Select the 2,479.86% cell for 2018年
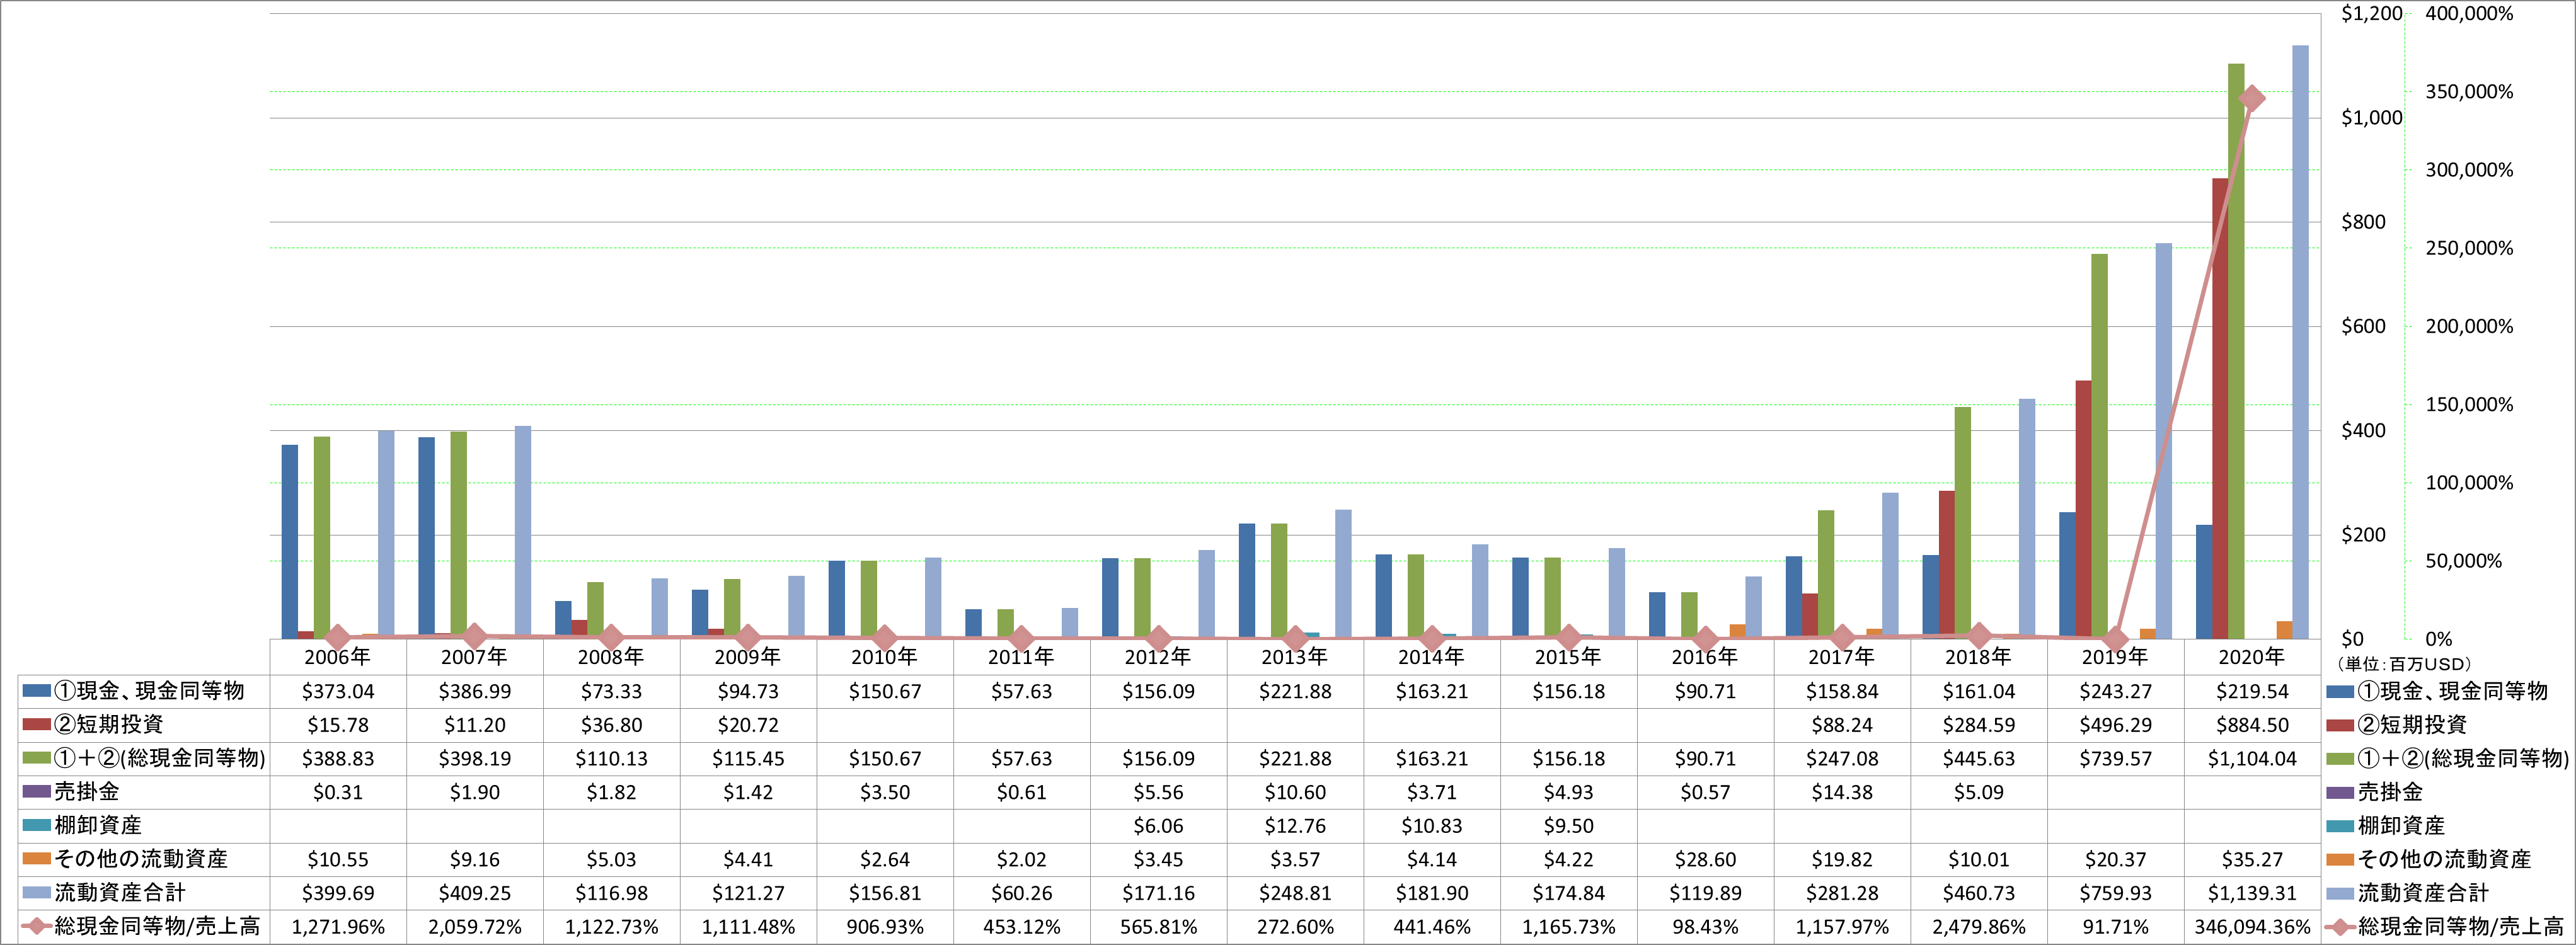Screen dimensions: 2576x945 pos(1979,927)
